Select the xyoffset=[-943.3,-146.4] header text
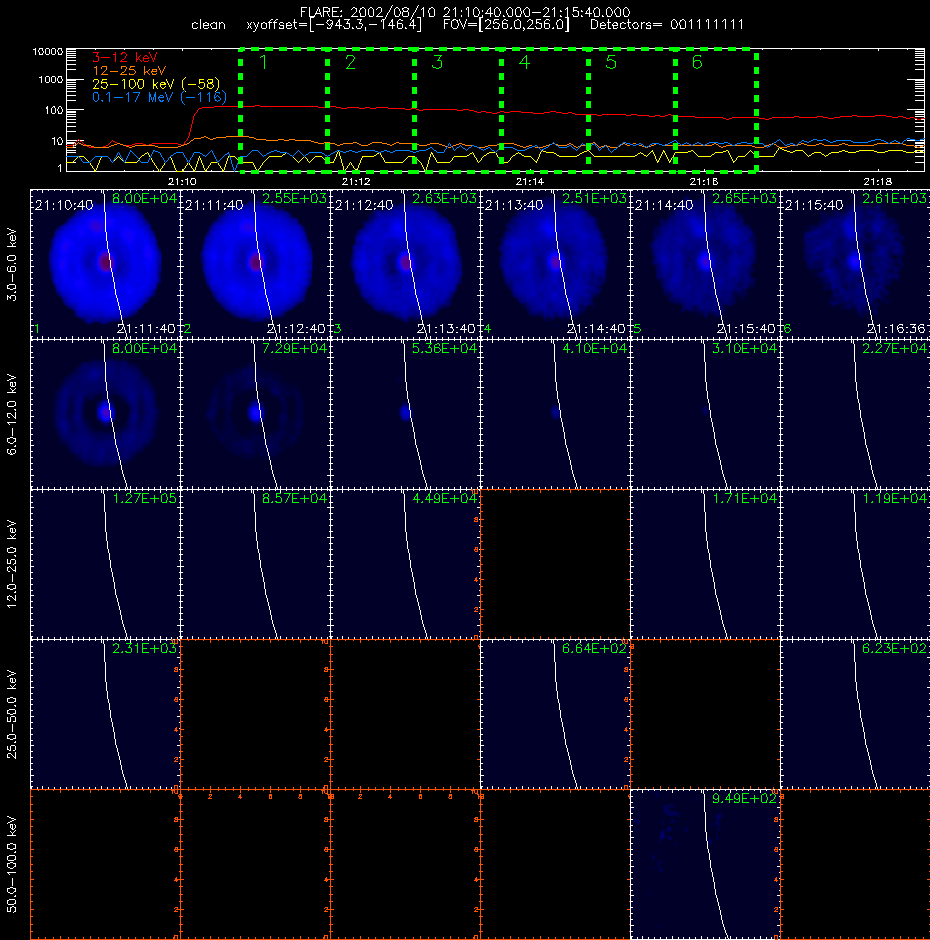Screen dimensions: 930x940 coord(334,25)
